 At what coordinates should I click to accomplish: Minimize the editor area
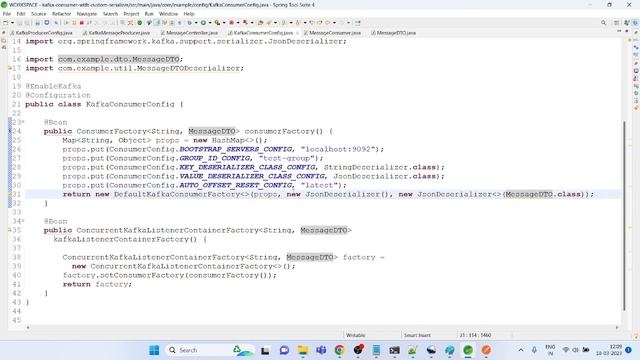click(619, 31)
